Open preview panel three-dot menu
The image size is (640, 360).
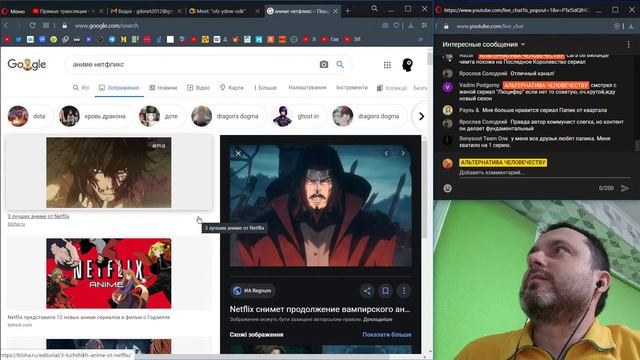(404, 291)
